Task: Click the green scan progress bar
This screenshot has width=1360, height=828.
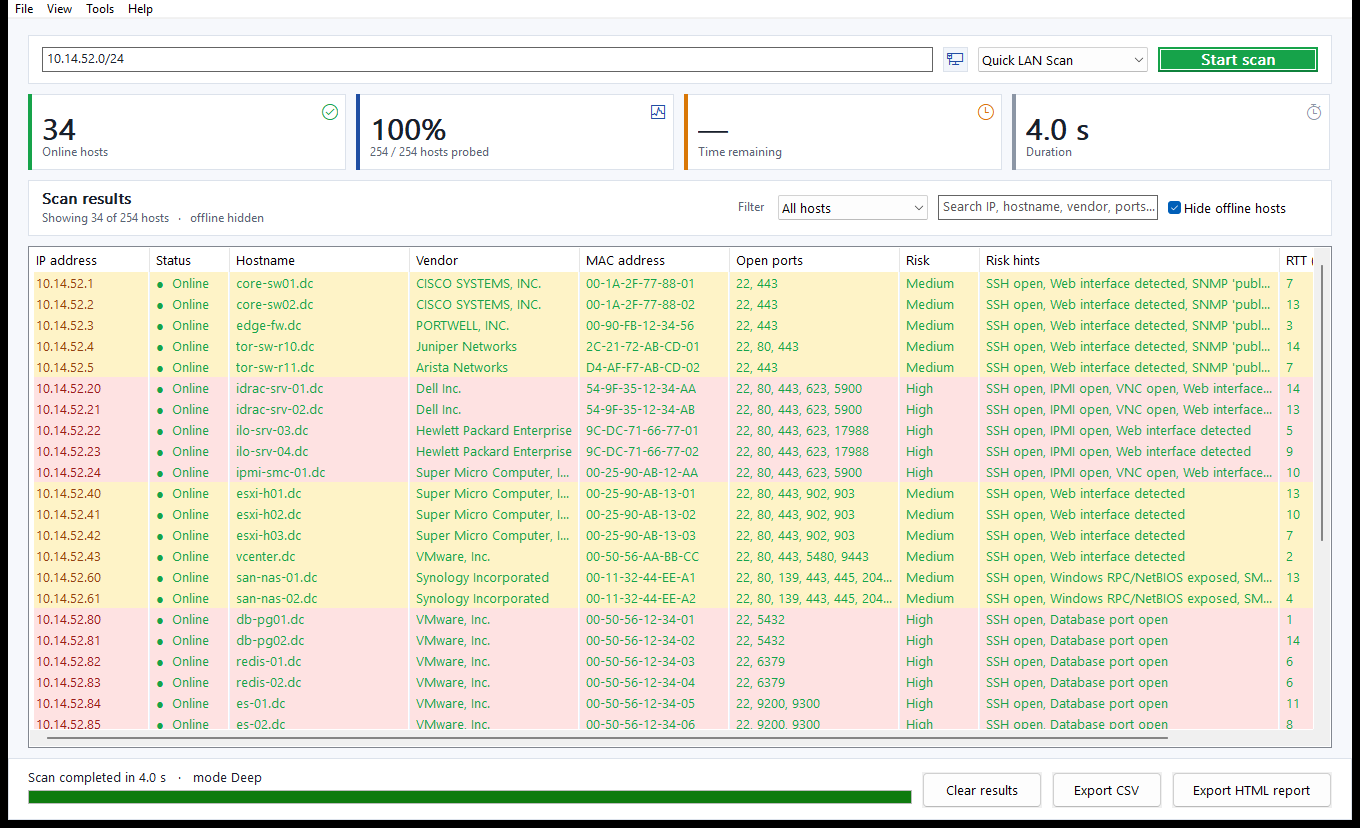Action: point(470,797)
